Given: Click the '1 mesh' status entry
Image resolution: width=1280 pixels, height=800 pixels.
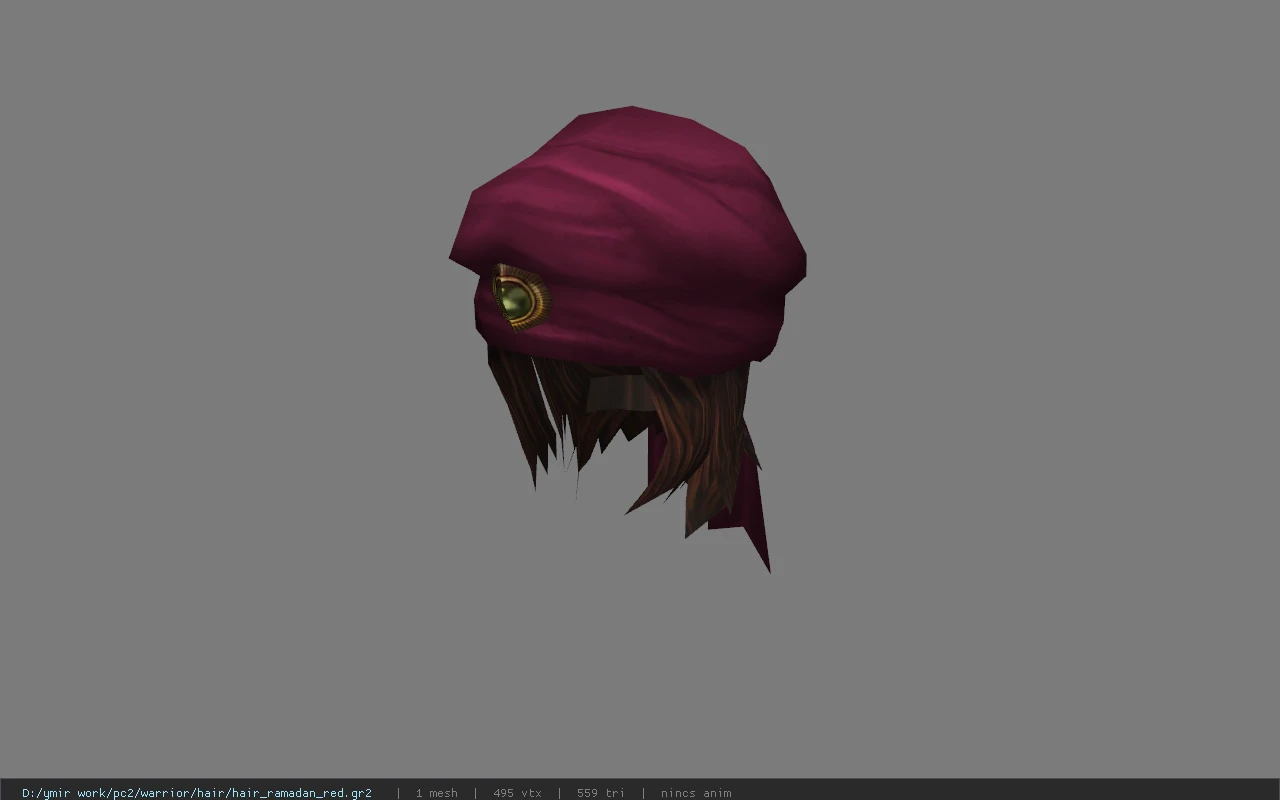Looking at the screenshot, I should (x=437, y=793).
